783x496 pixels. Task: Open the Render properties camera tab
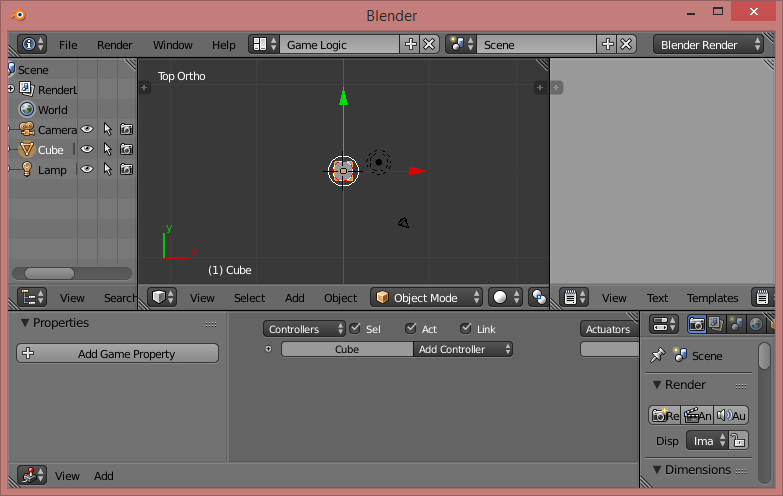tap(697, 325)
